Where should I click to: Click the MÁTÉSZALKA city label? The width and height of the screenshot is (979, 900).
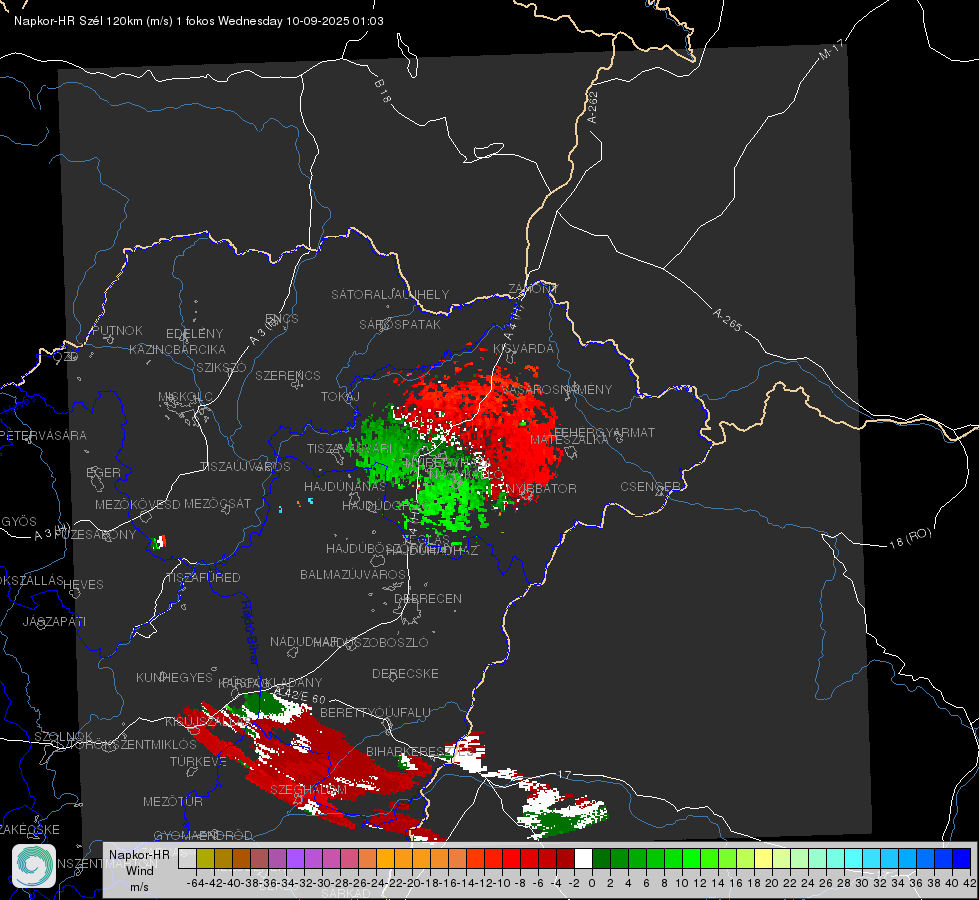point(569,440)
